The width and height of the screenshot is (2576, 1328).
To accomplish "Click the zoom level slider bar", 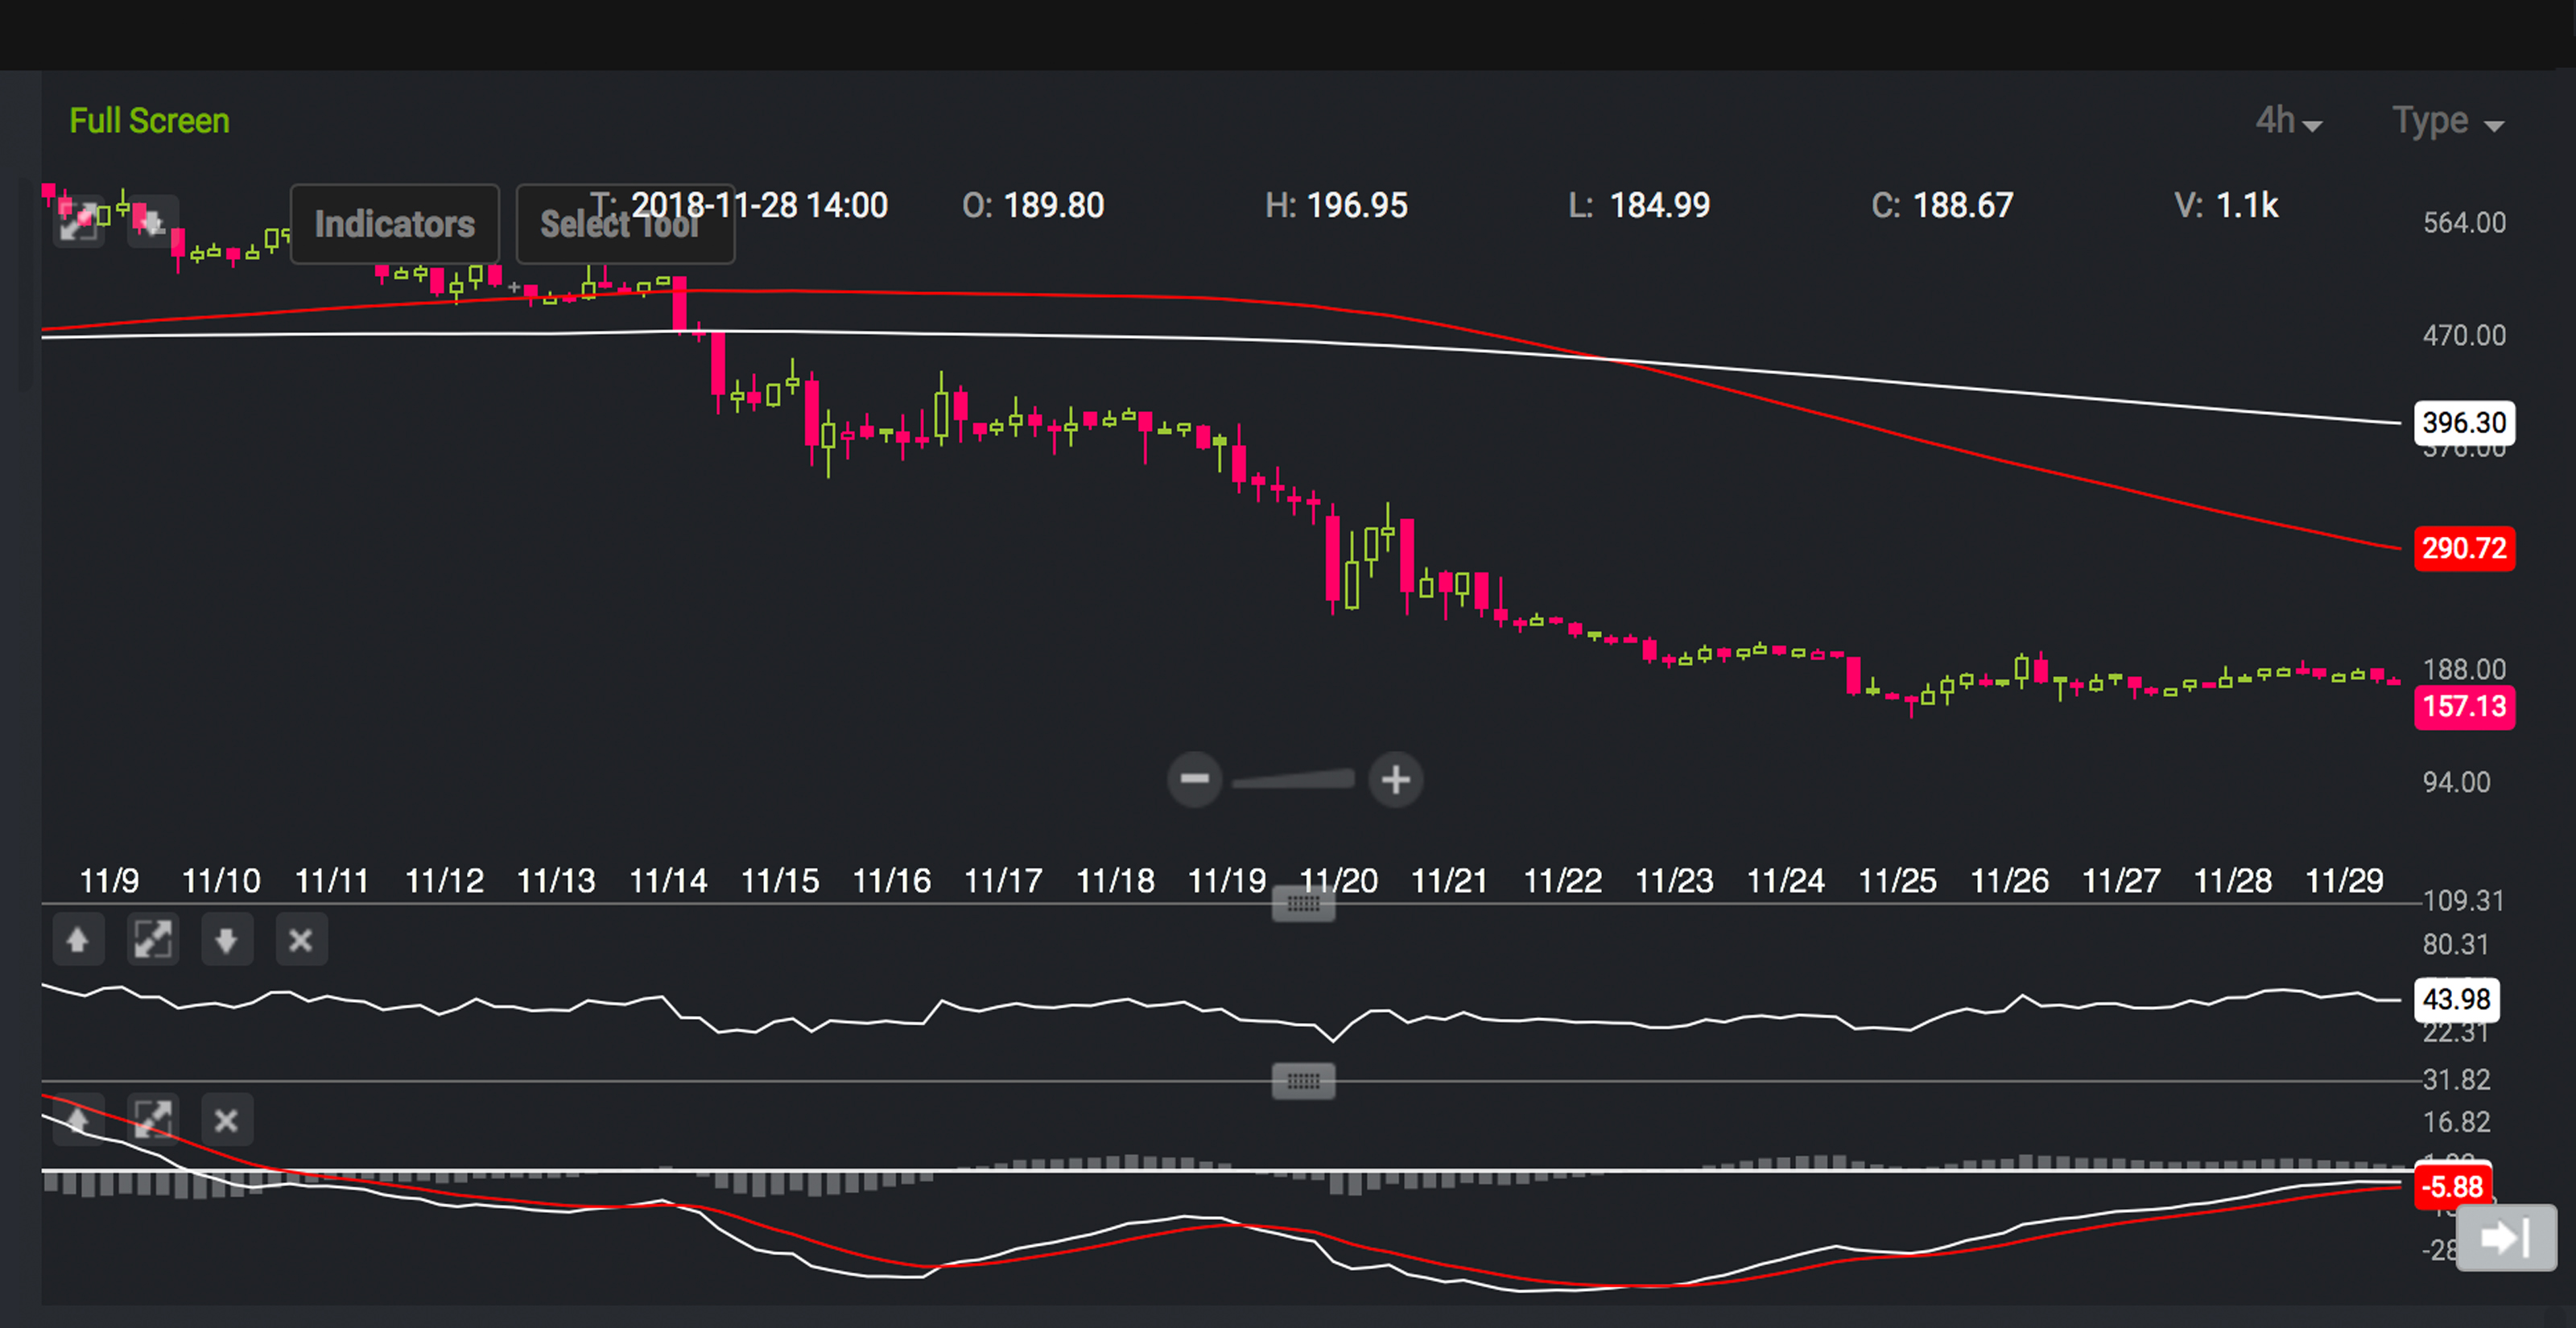I will coord(1294,779).
